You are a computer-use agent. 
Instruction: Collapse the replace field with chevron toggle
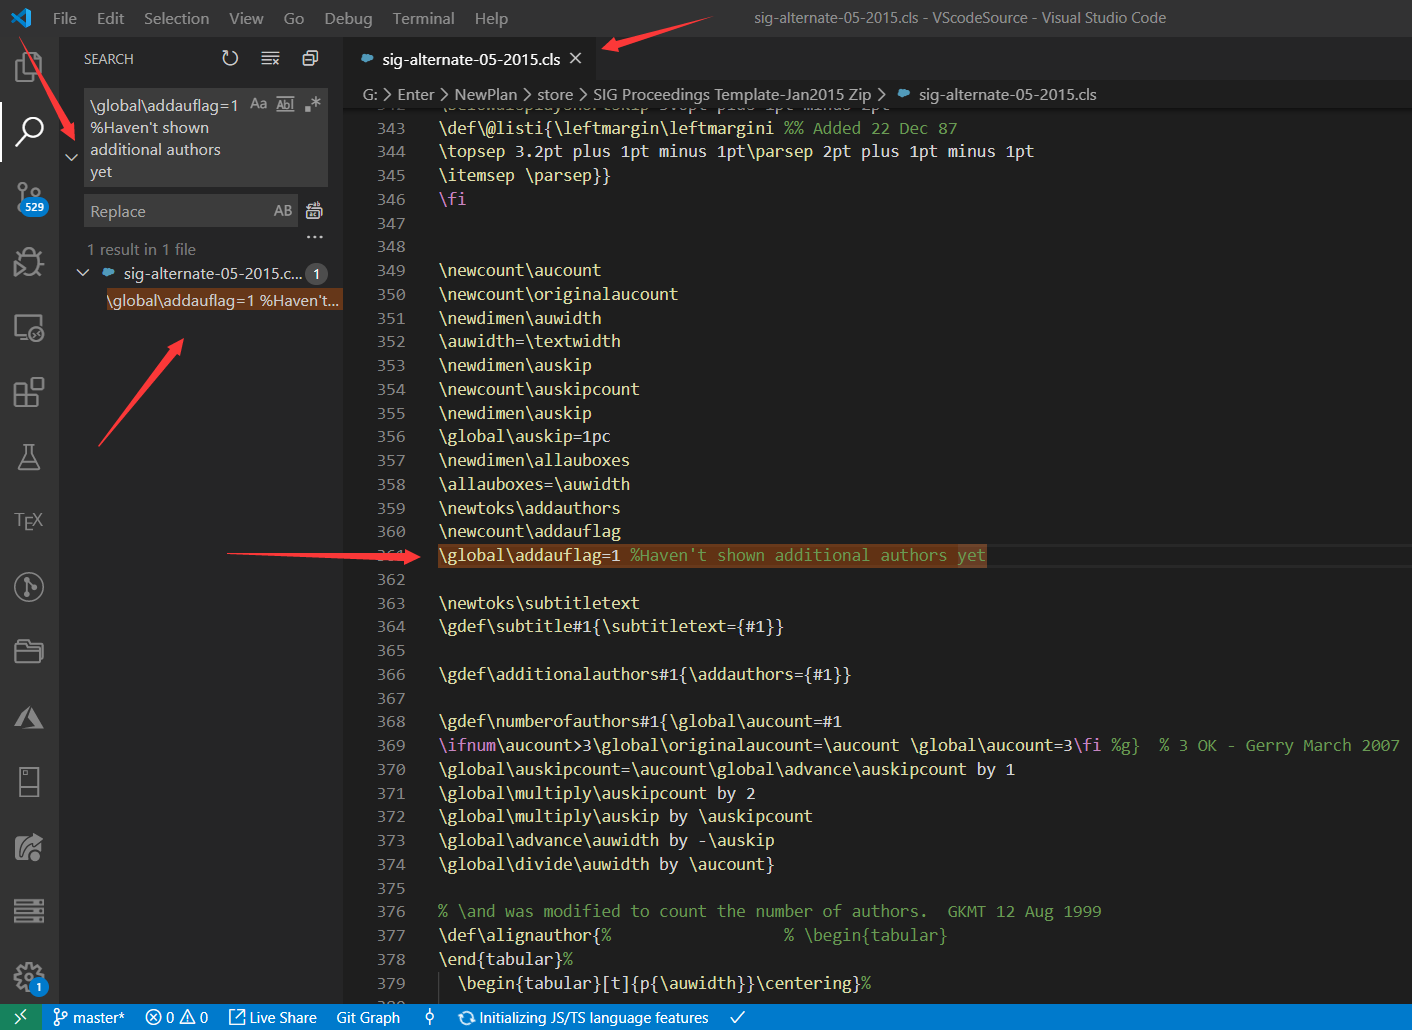tap(71, 157)
